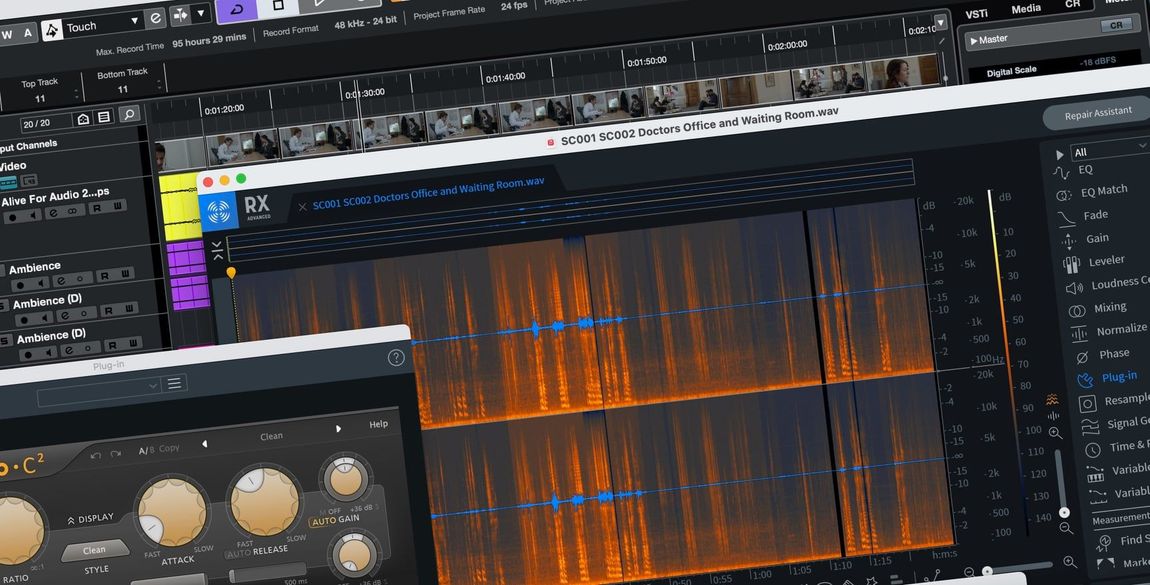Switch to the Media tab
Screen dimensions: 1150x585
[x=1026, y=9]
